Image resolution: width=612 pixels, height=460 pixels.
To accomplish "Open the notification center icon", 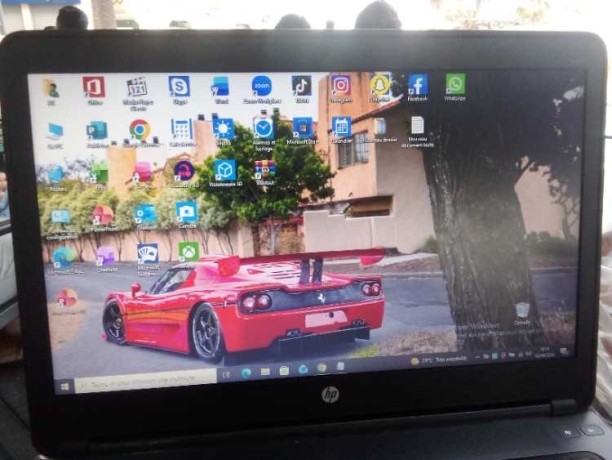I will [x=564, y=351].
